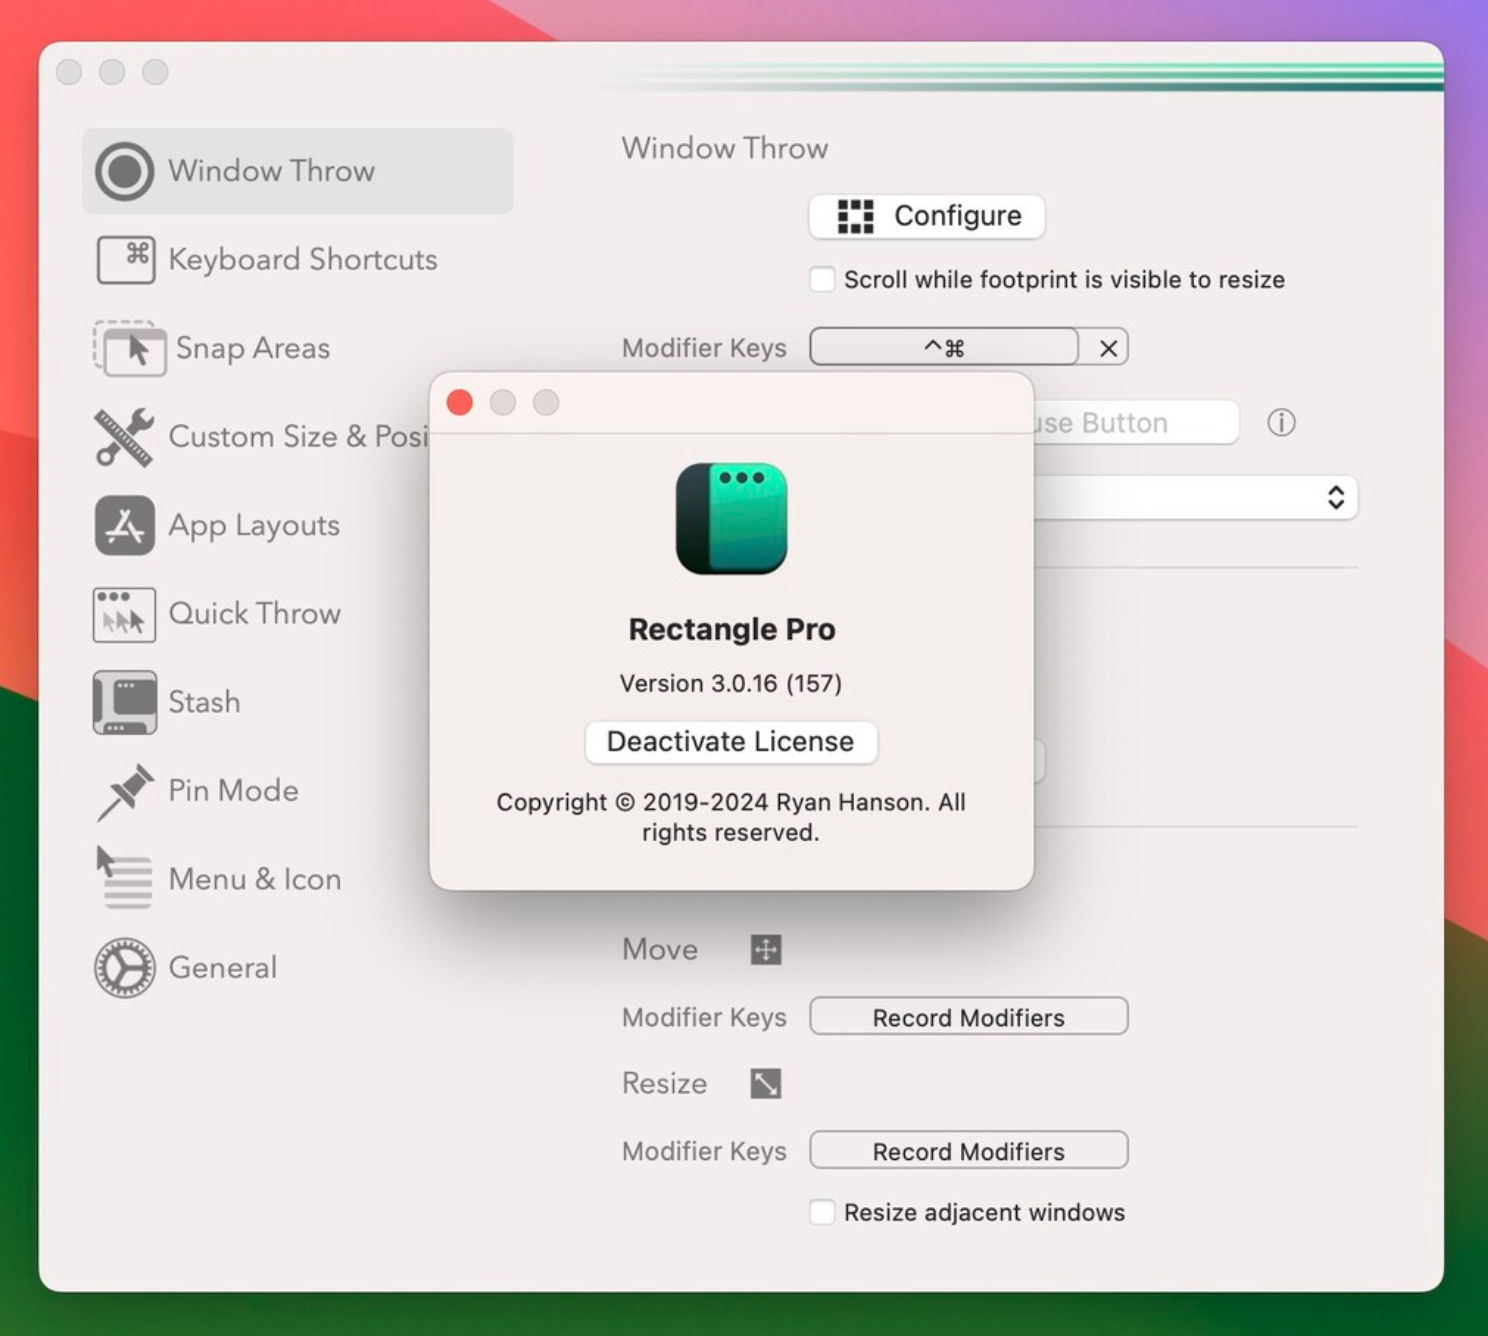Select the Quick Throw icon
The width and height of the screenshot is (1488, 1336).
click(x=124, y=614)
